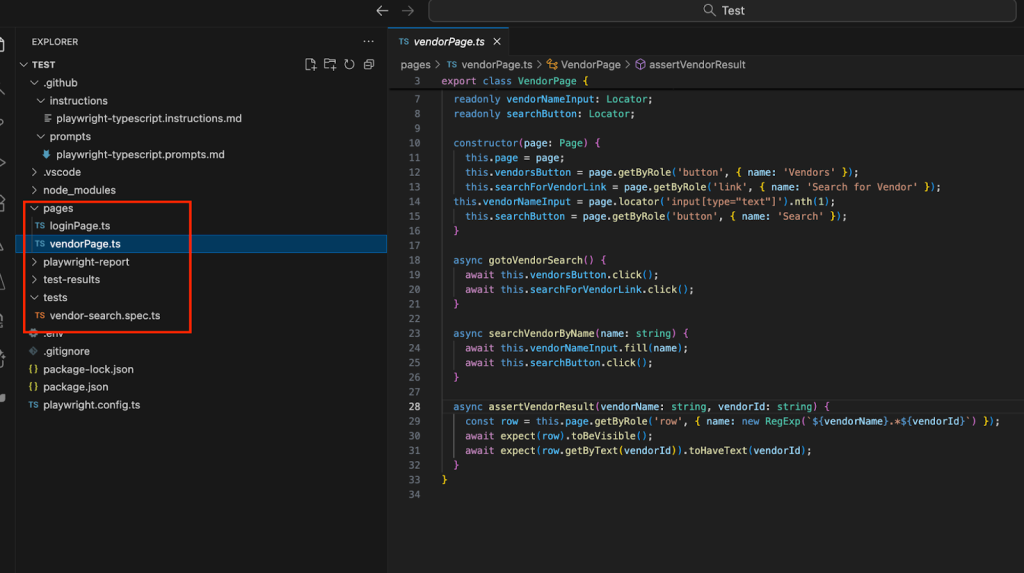Click the assertVendorResult breadcrumb item
The height and width of the screenshot is (573, 1024).
[x=697, y=65]
